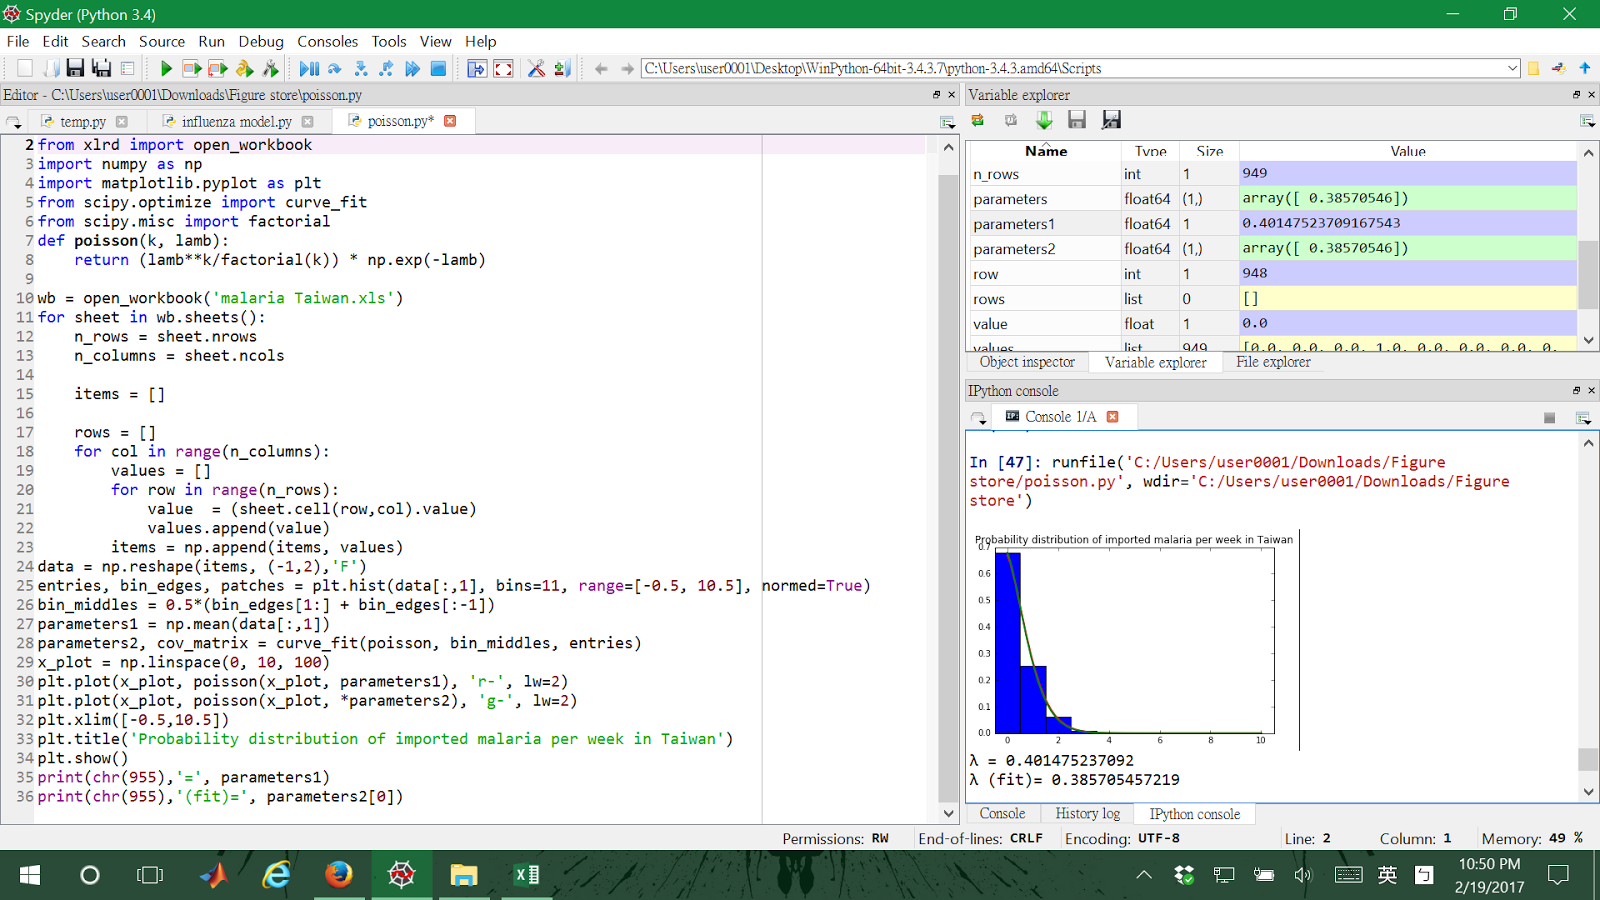The height and width of the screenshot is (900, 1600).
Task: Open Excel from the Windows taskbar
Action: point(525,875)
